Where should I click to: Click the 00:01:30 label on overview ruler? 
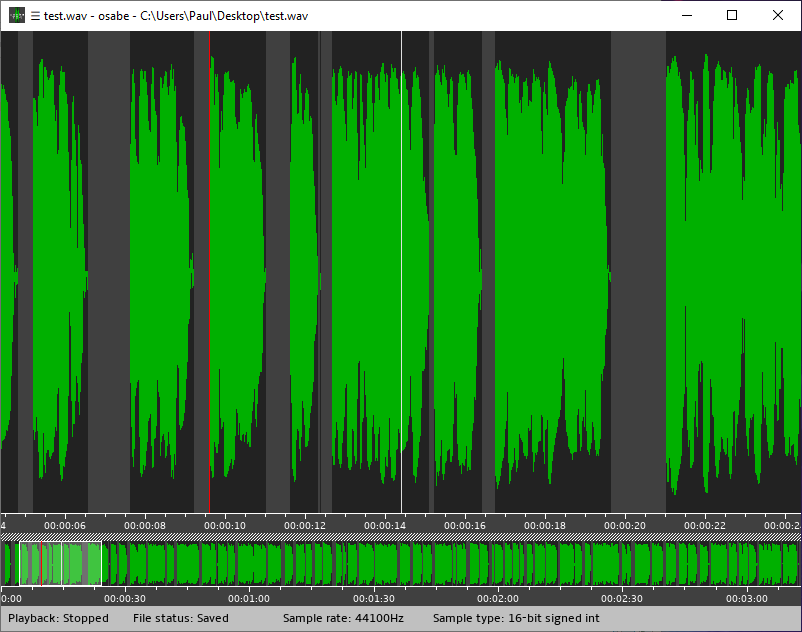373,599
